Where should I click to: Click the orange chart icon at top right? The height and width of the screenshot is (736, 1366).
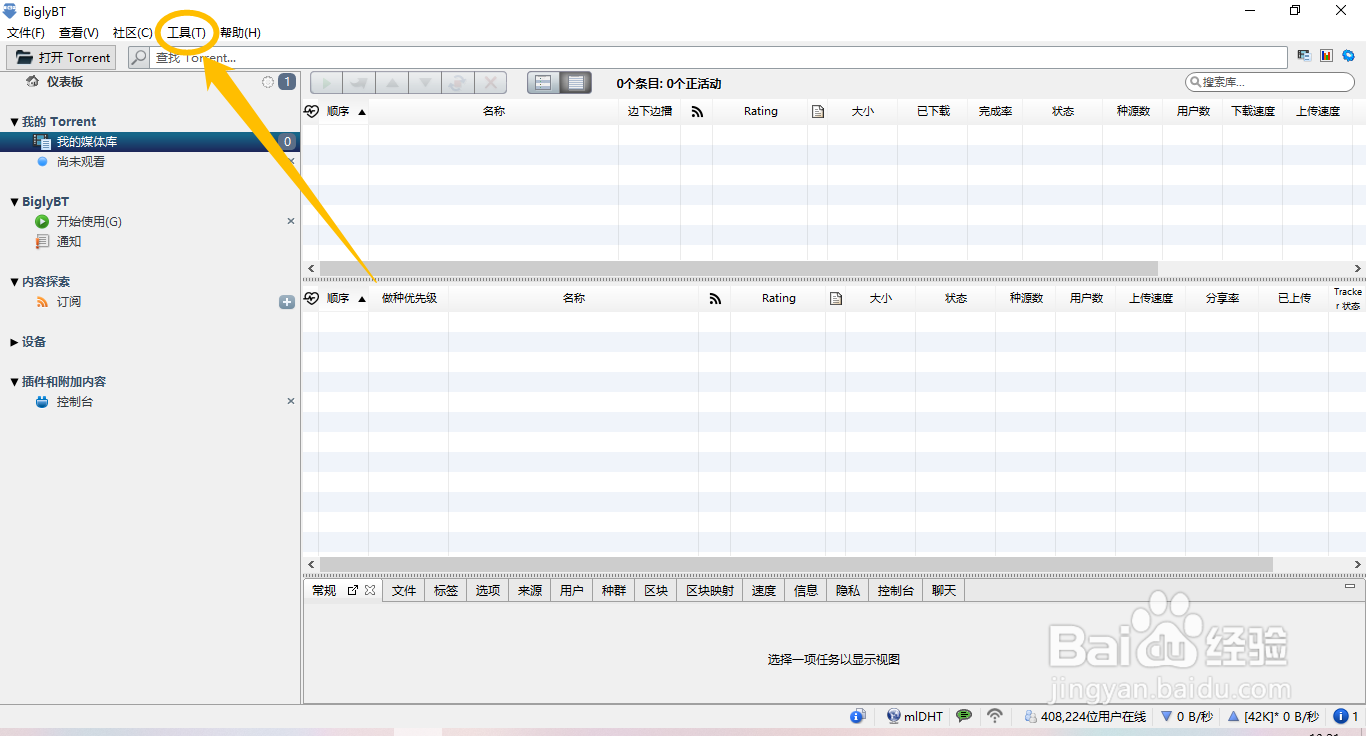[1326, 56]
